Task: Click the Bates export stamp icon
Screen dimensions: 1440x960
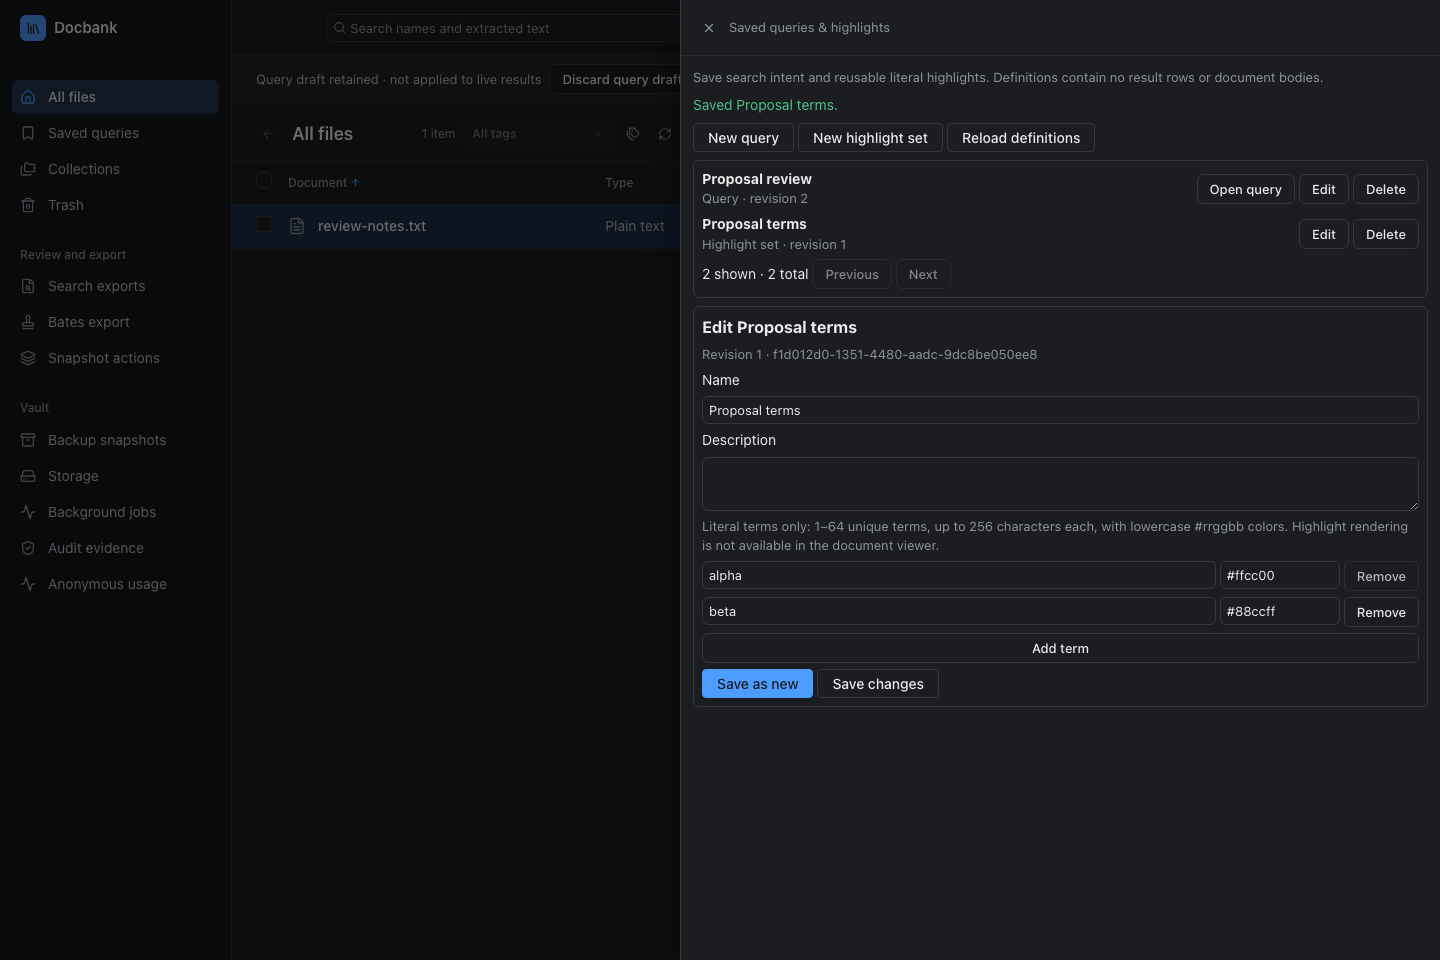Action: coord(28,322)
